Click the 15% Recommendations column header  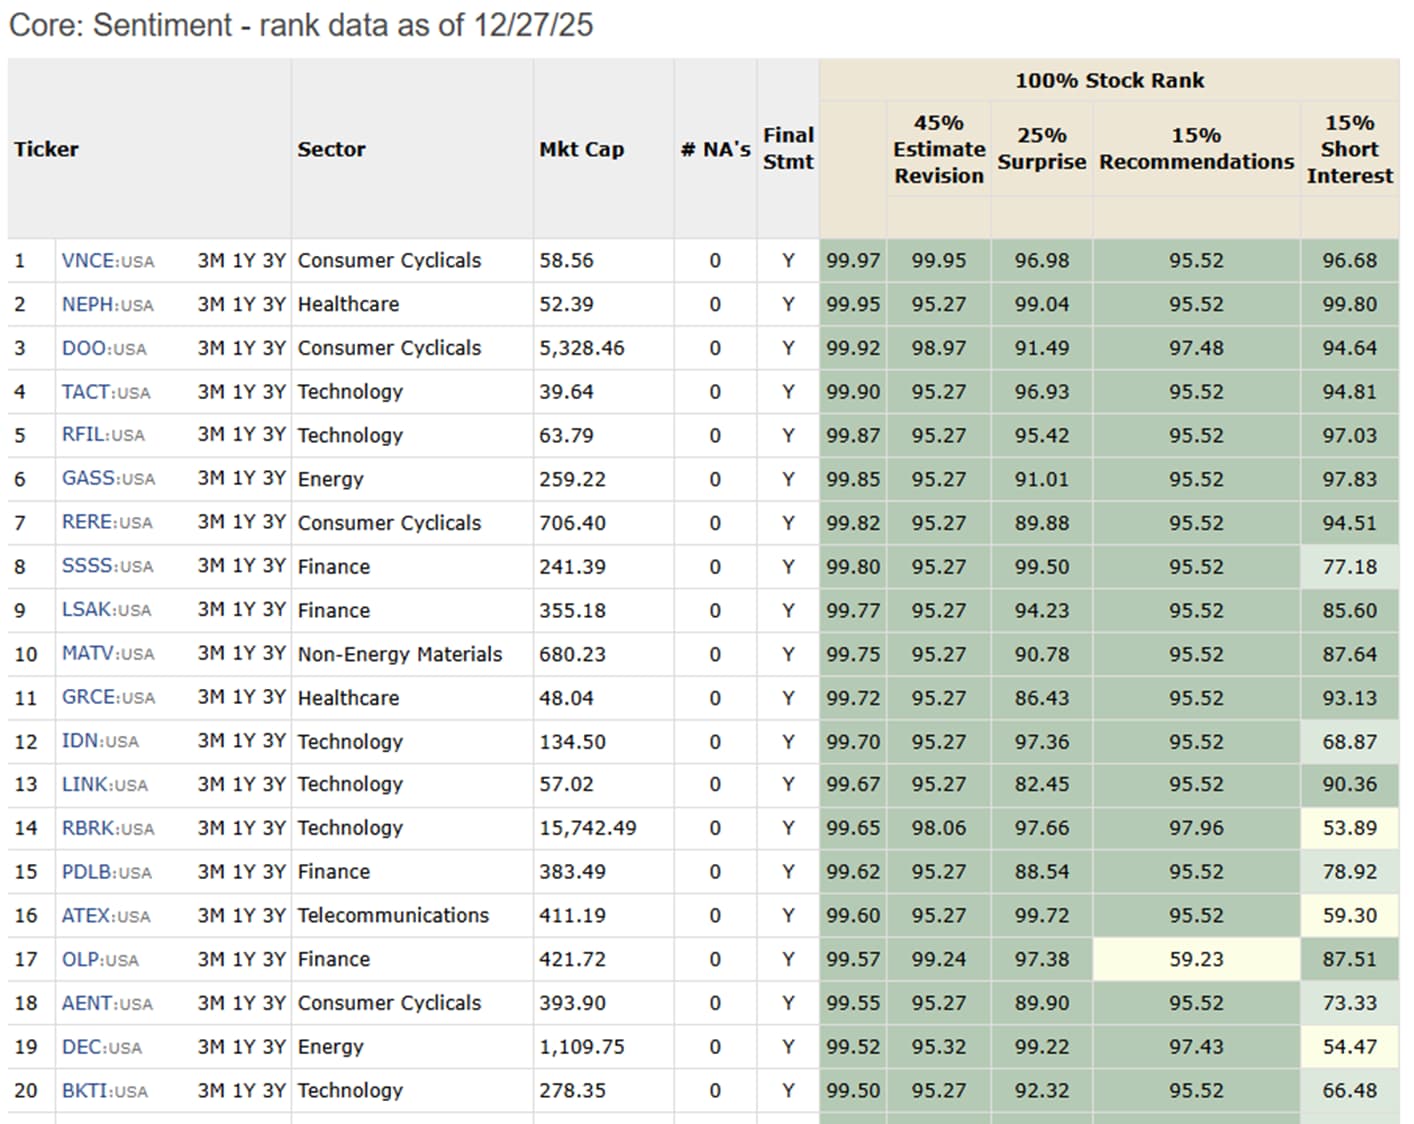(x=1196, y=149)
